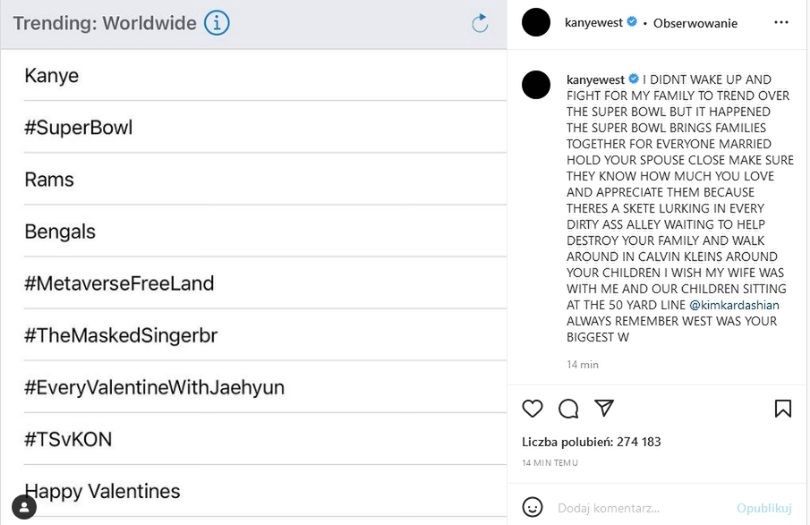Open the emoji picker in the comment box
The image size is (810, 525).
point(533,506)
